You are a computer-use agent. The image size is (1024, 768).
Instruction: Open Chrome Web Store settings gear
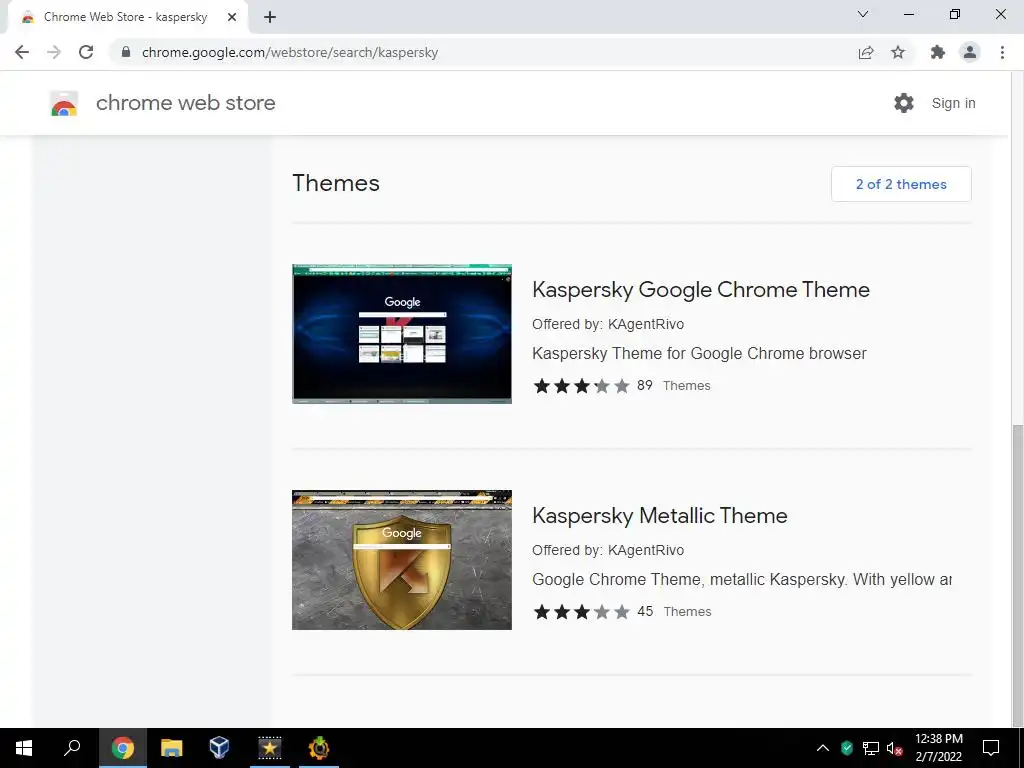[904, 103]
